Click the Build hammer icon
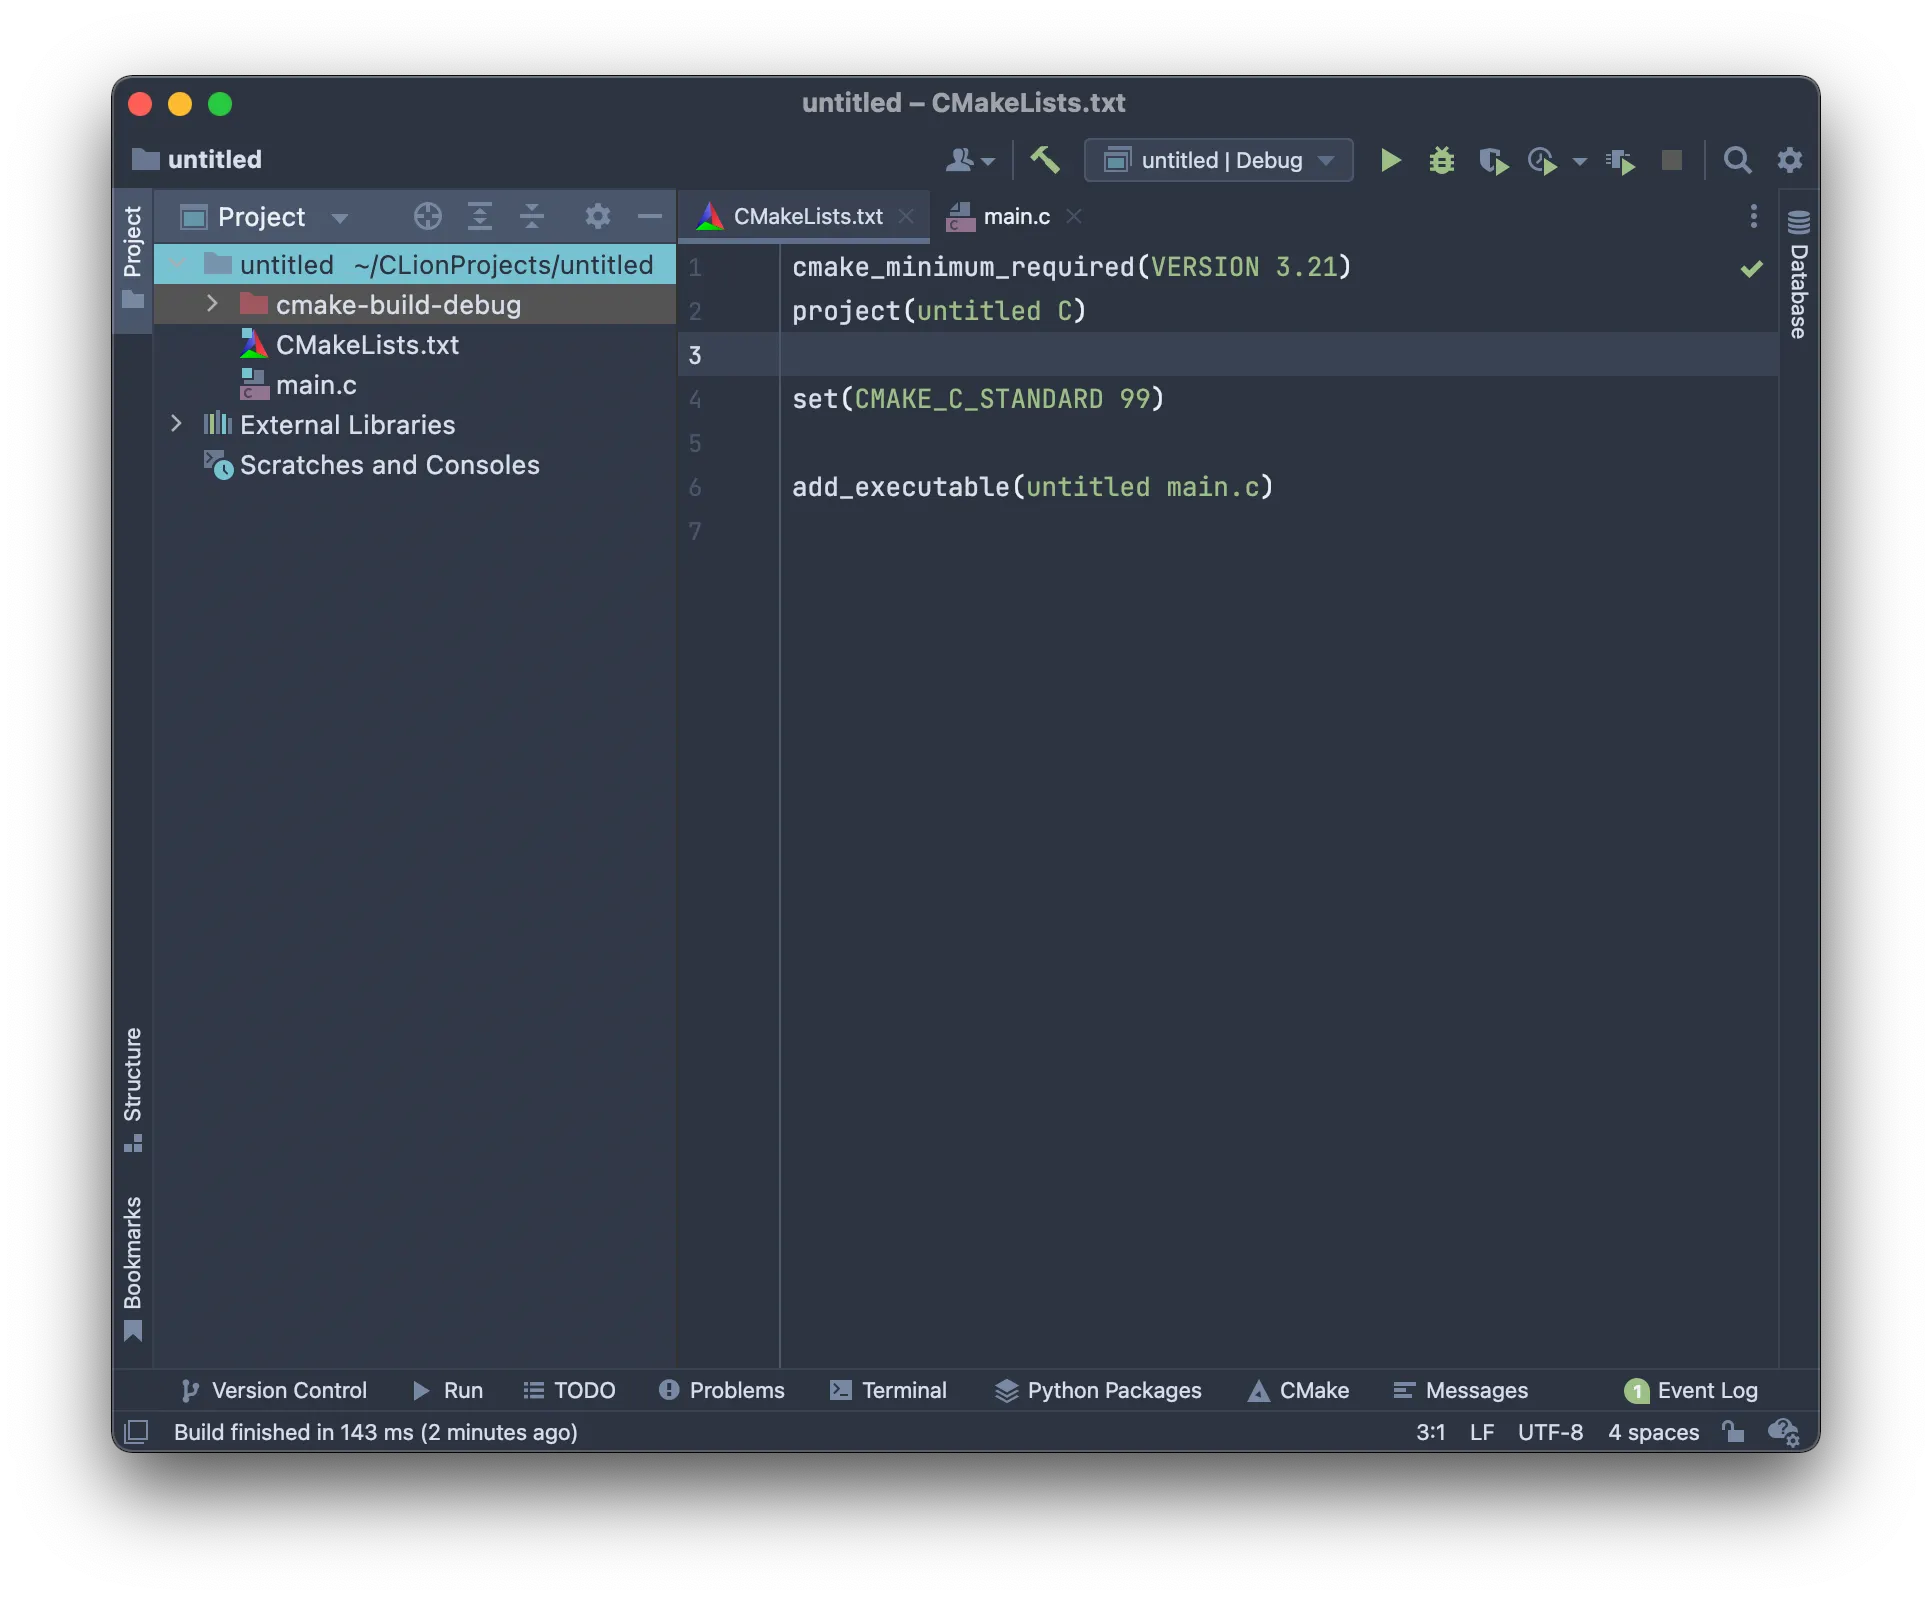Image resolution: width=1932 pixels, height=1600 pixels. [1044, 160]
